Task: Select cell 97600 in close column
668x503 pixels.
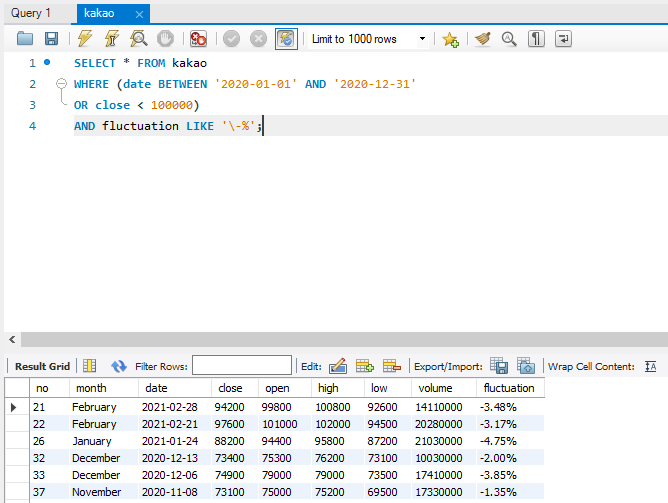Action: coord(235,424)
